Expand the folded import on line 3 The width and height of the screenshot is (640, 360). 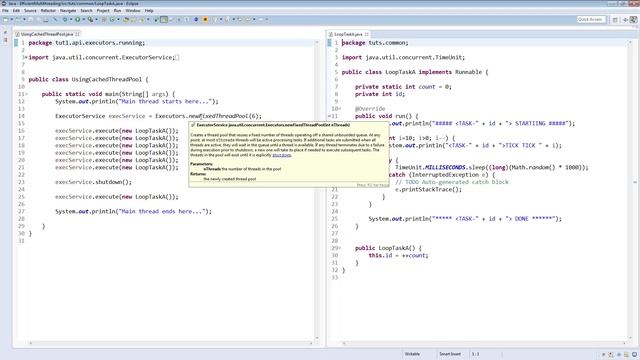26,58
